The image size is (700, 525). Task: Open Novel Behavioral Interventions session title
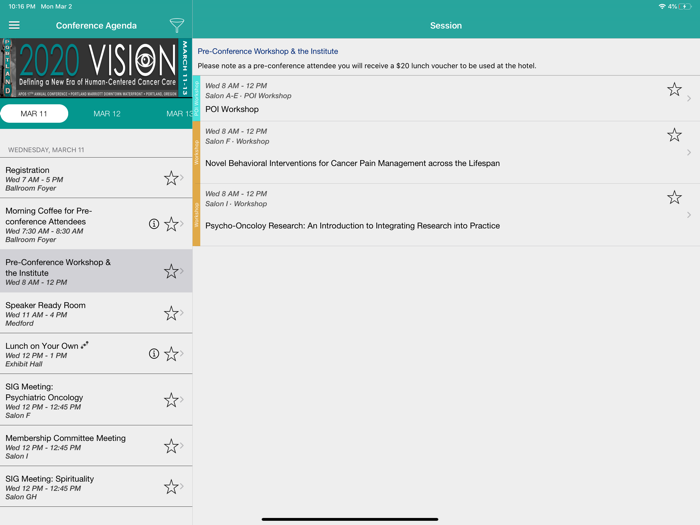click(352, 163)
